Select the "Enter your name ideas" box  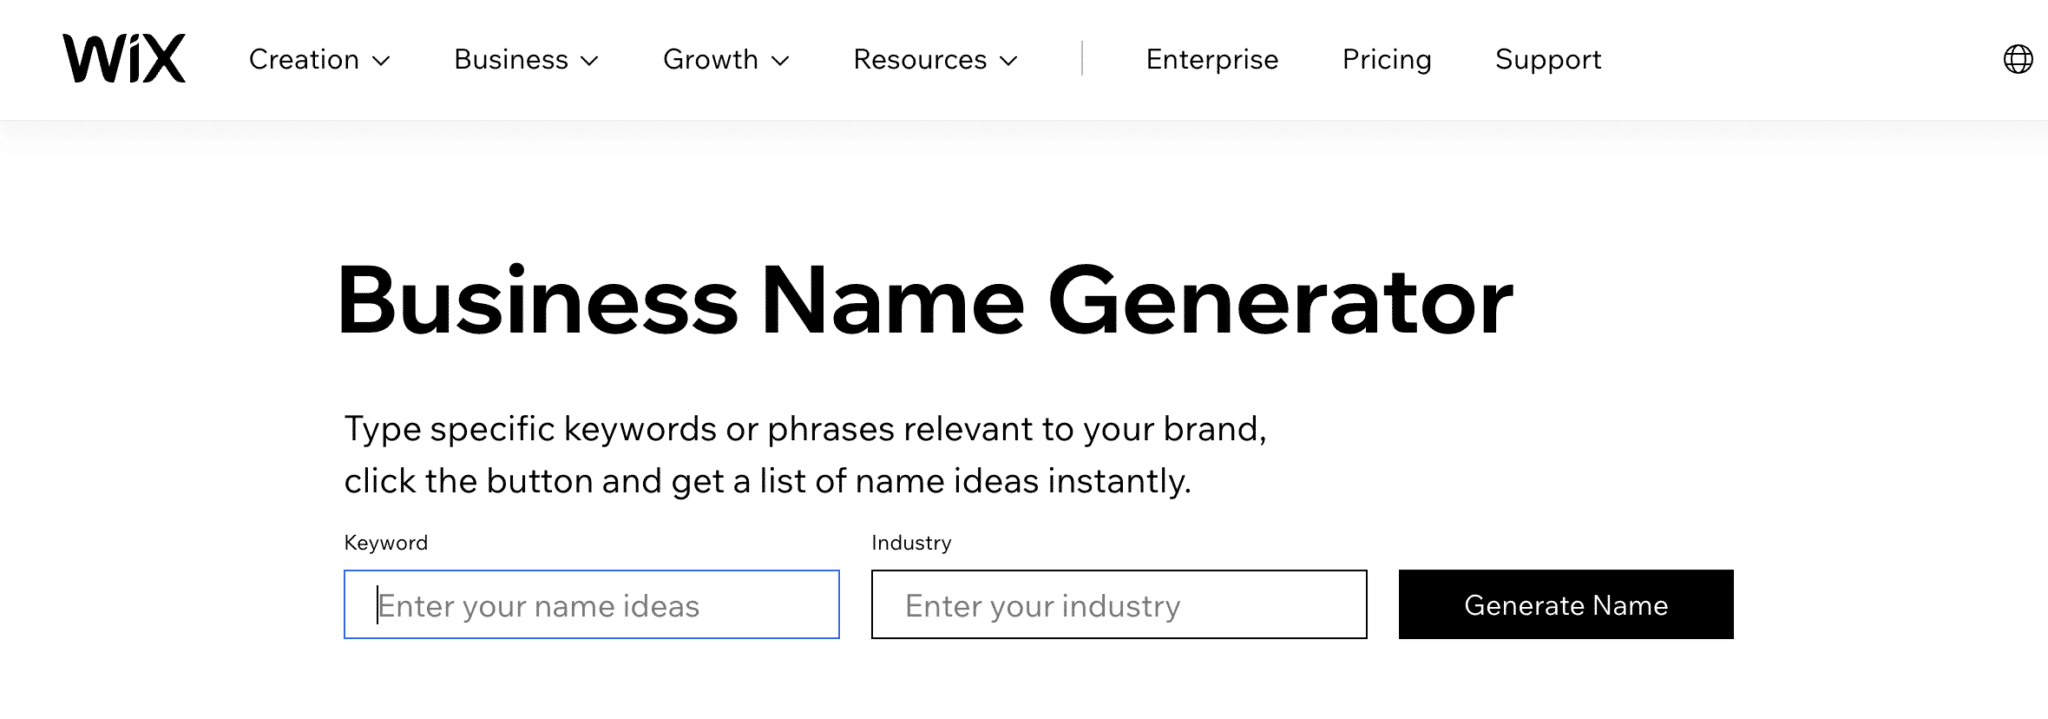pyautogui.click(x=591, y=604)
